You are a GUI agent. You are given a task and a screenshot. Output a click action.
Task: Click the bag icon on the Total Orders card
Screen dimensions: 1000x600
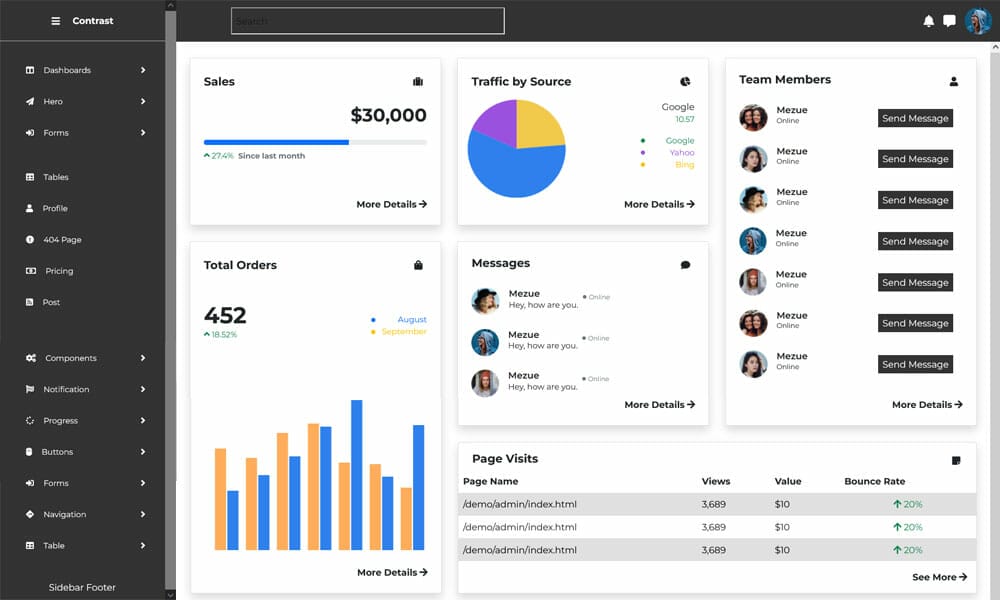pos(419,265)
